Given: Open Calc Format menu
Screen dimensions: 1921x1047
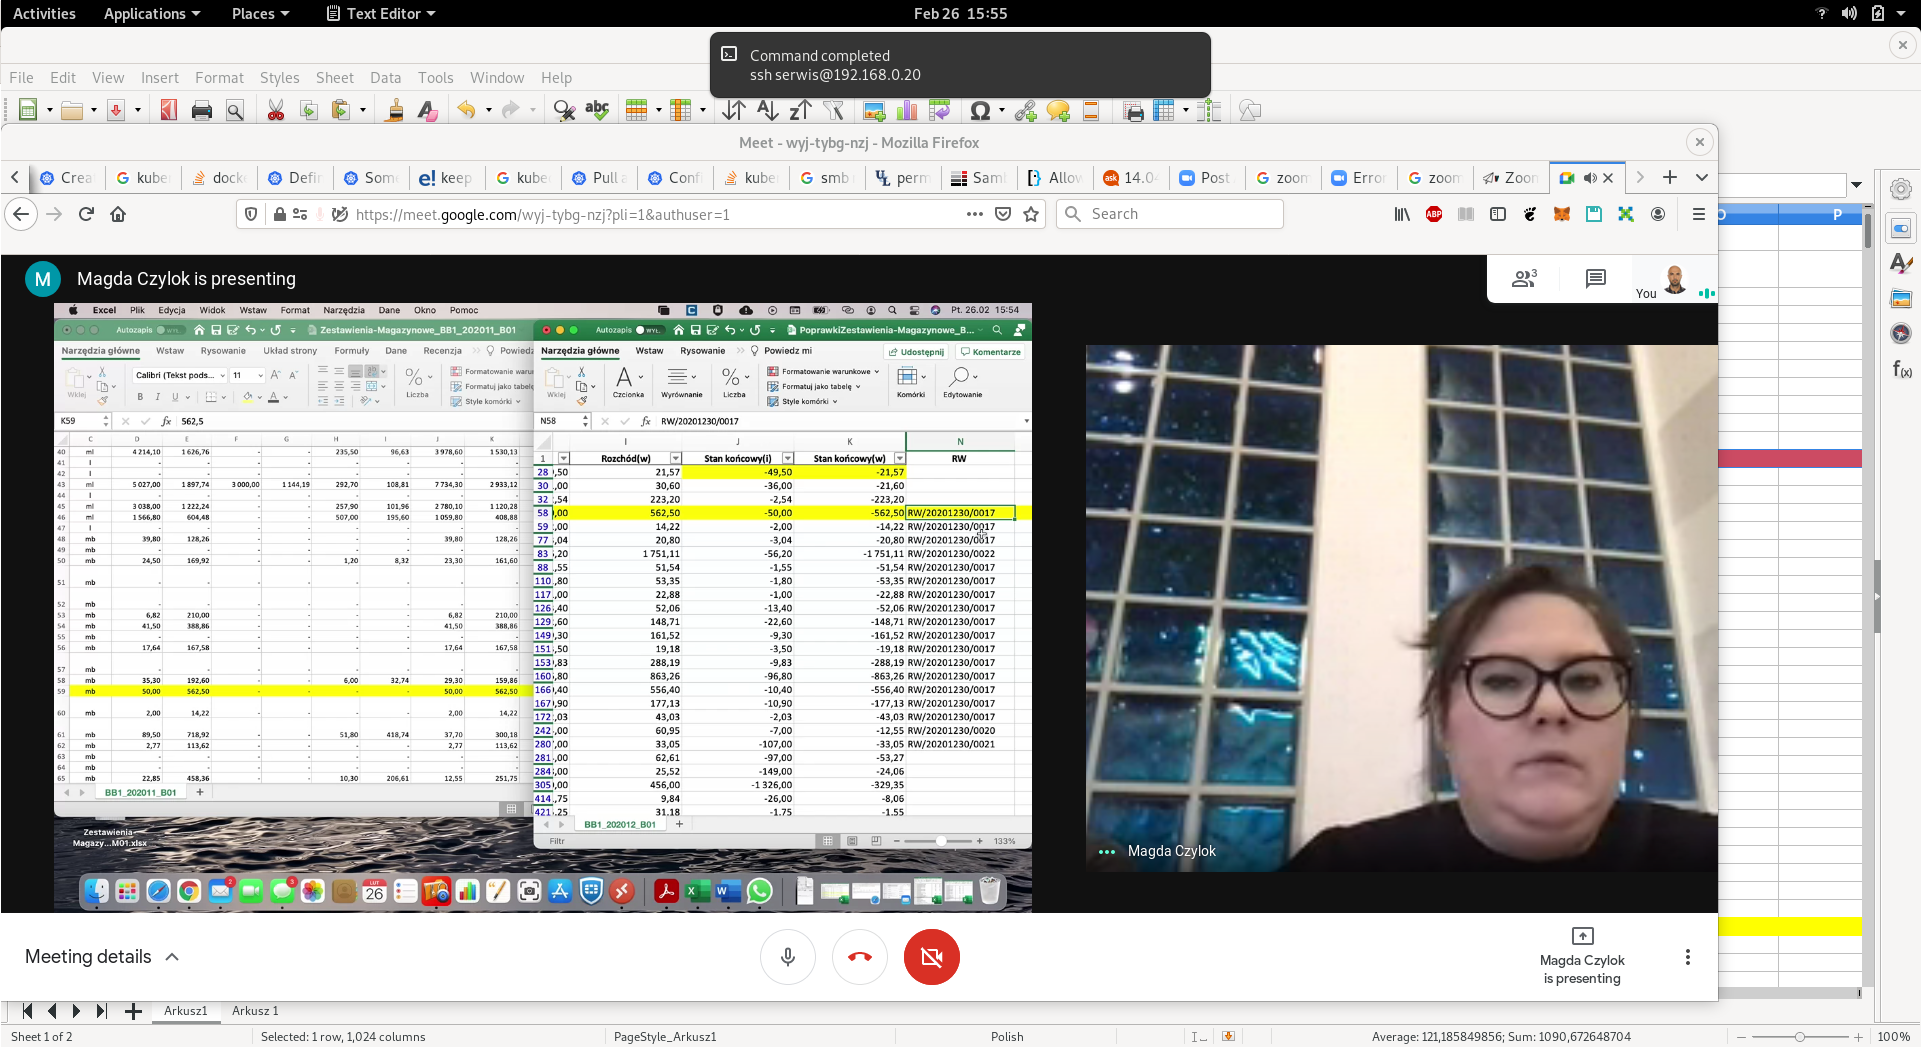Looking at the screenshot, I should (x=219, y=78).
